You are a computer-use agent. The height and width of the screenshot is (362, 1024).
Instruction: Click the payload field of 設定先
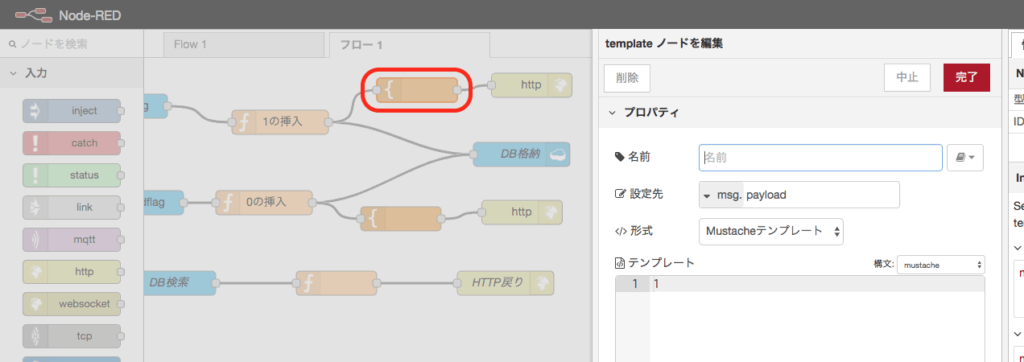(821, 195)
